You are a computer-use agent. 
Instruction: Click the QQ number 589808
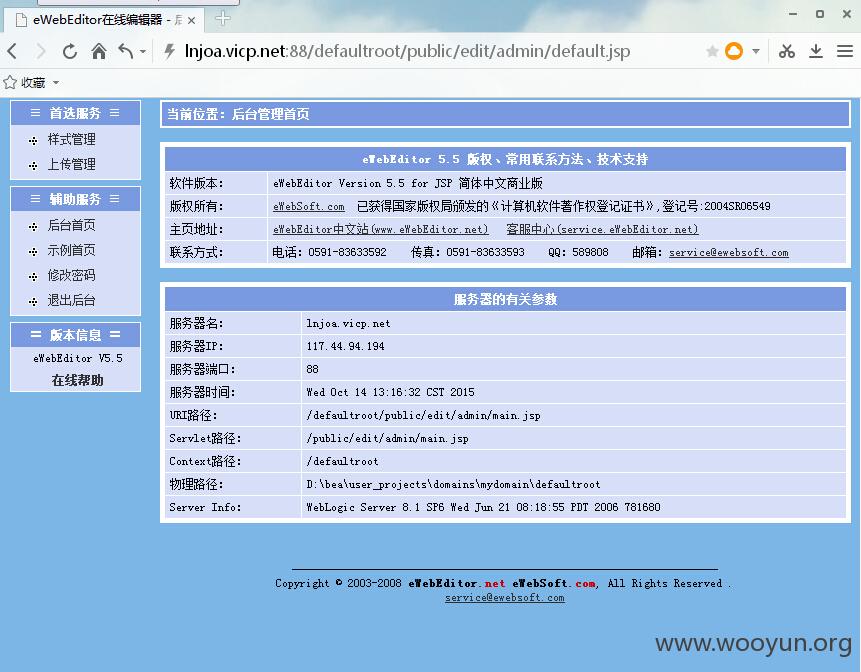point(590,253)
